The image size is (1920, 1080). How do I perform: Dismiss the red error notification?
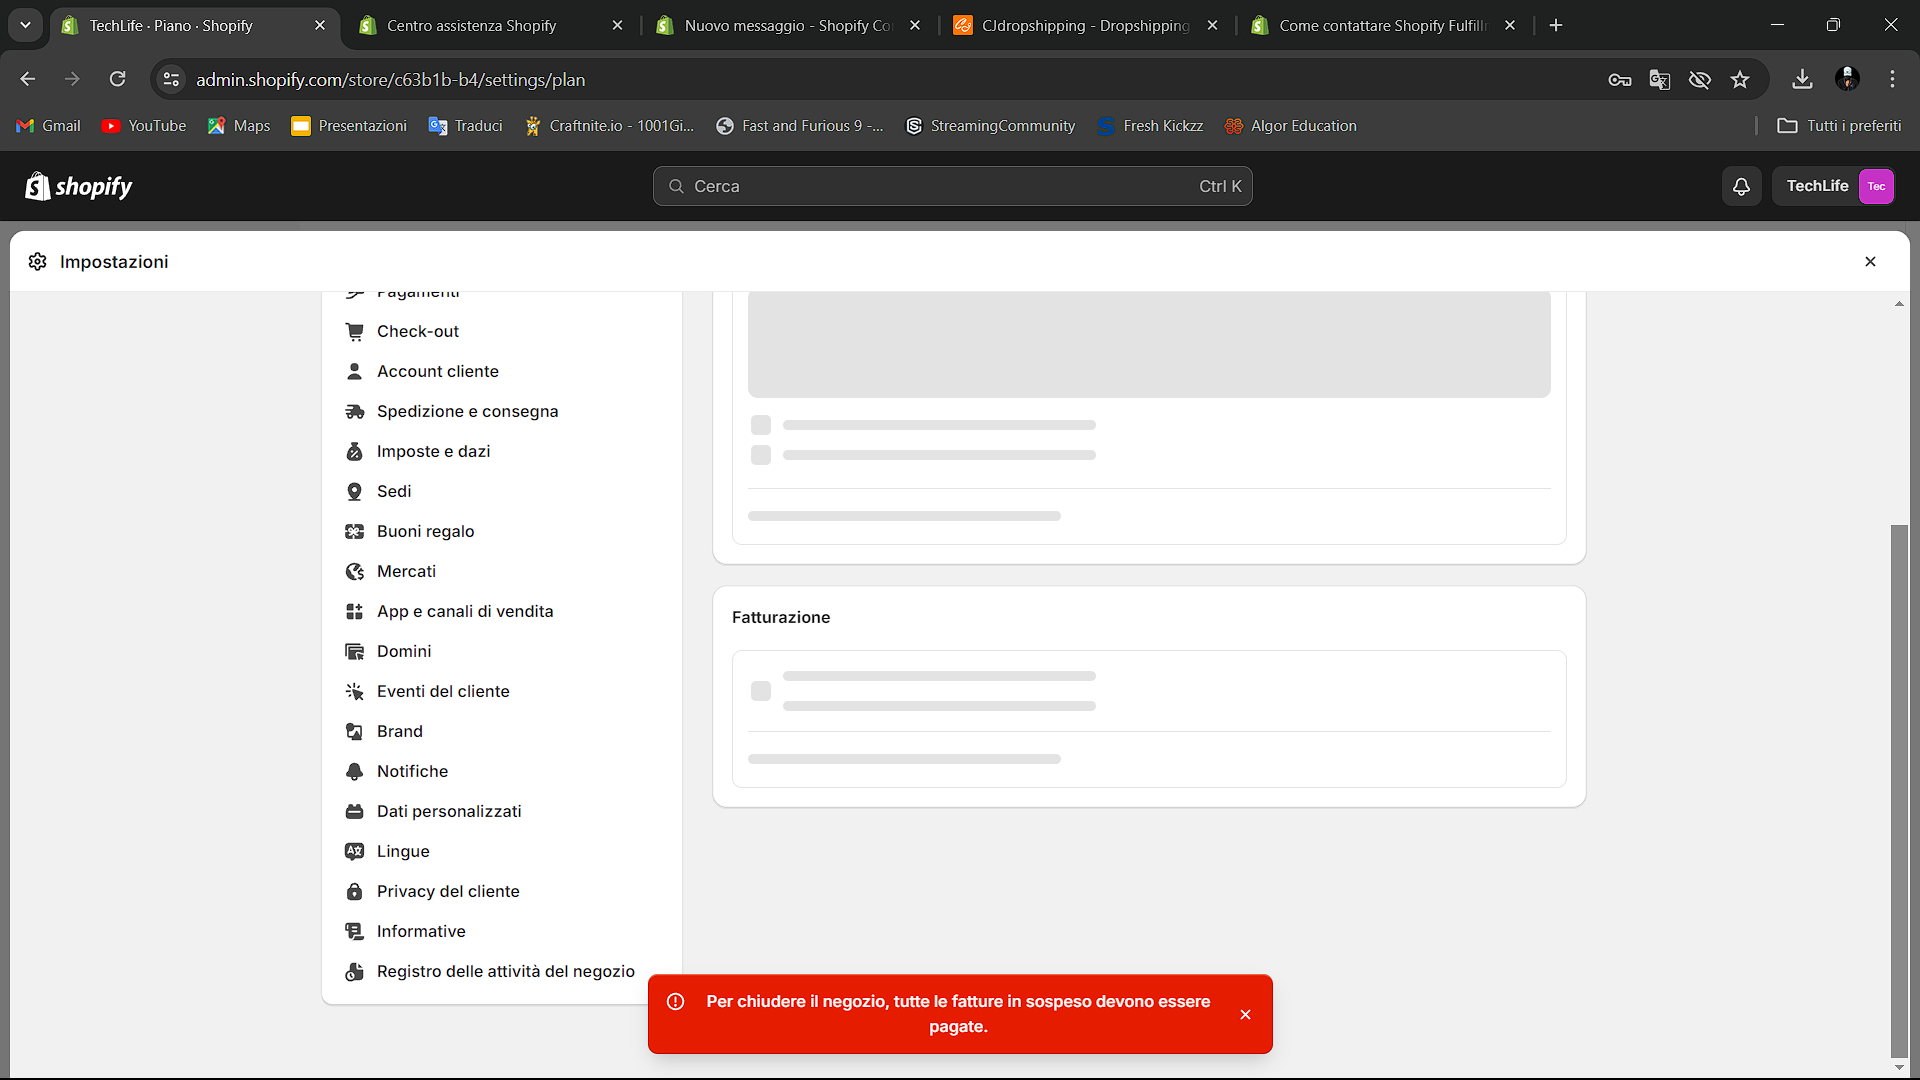[1245, 1015]
